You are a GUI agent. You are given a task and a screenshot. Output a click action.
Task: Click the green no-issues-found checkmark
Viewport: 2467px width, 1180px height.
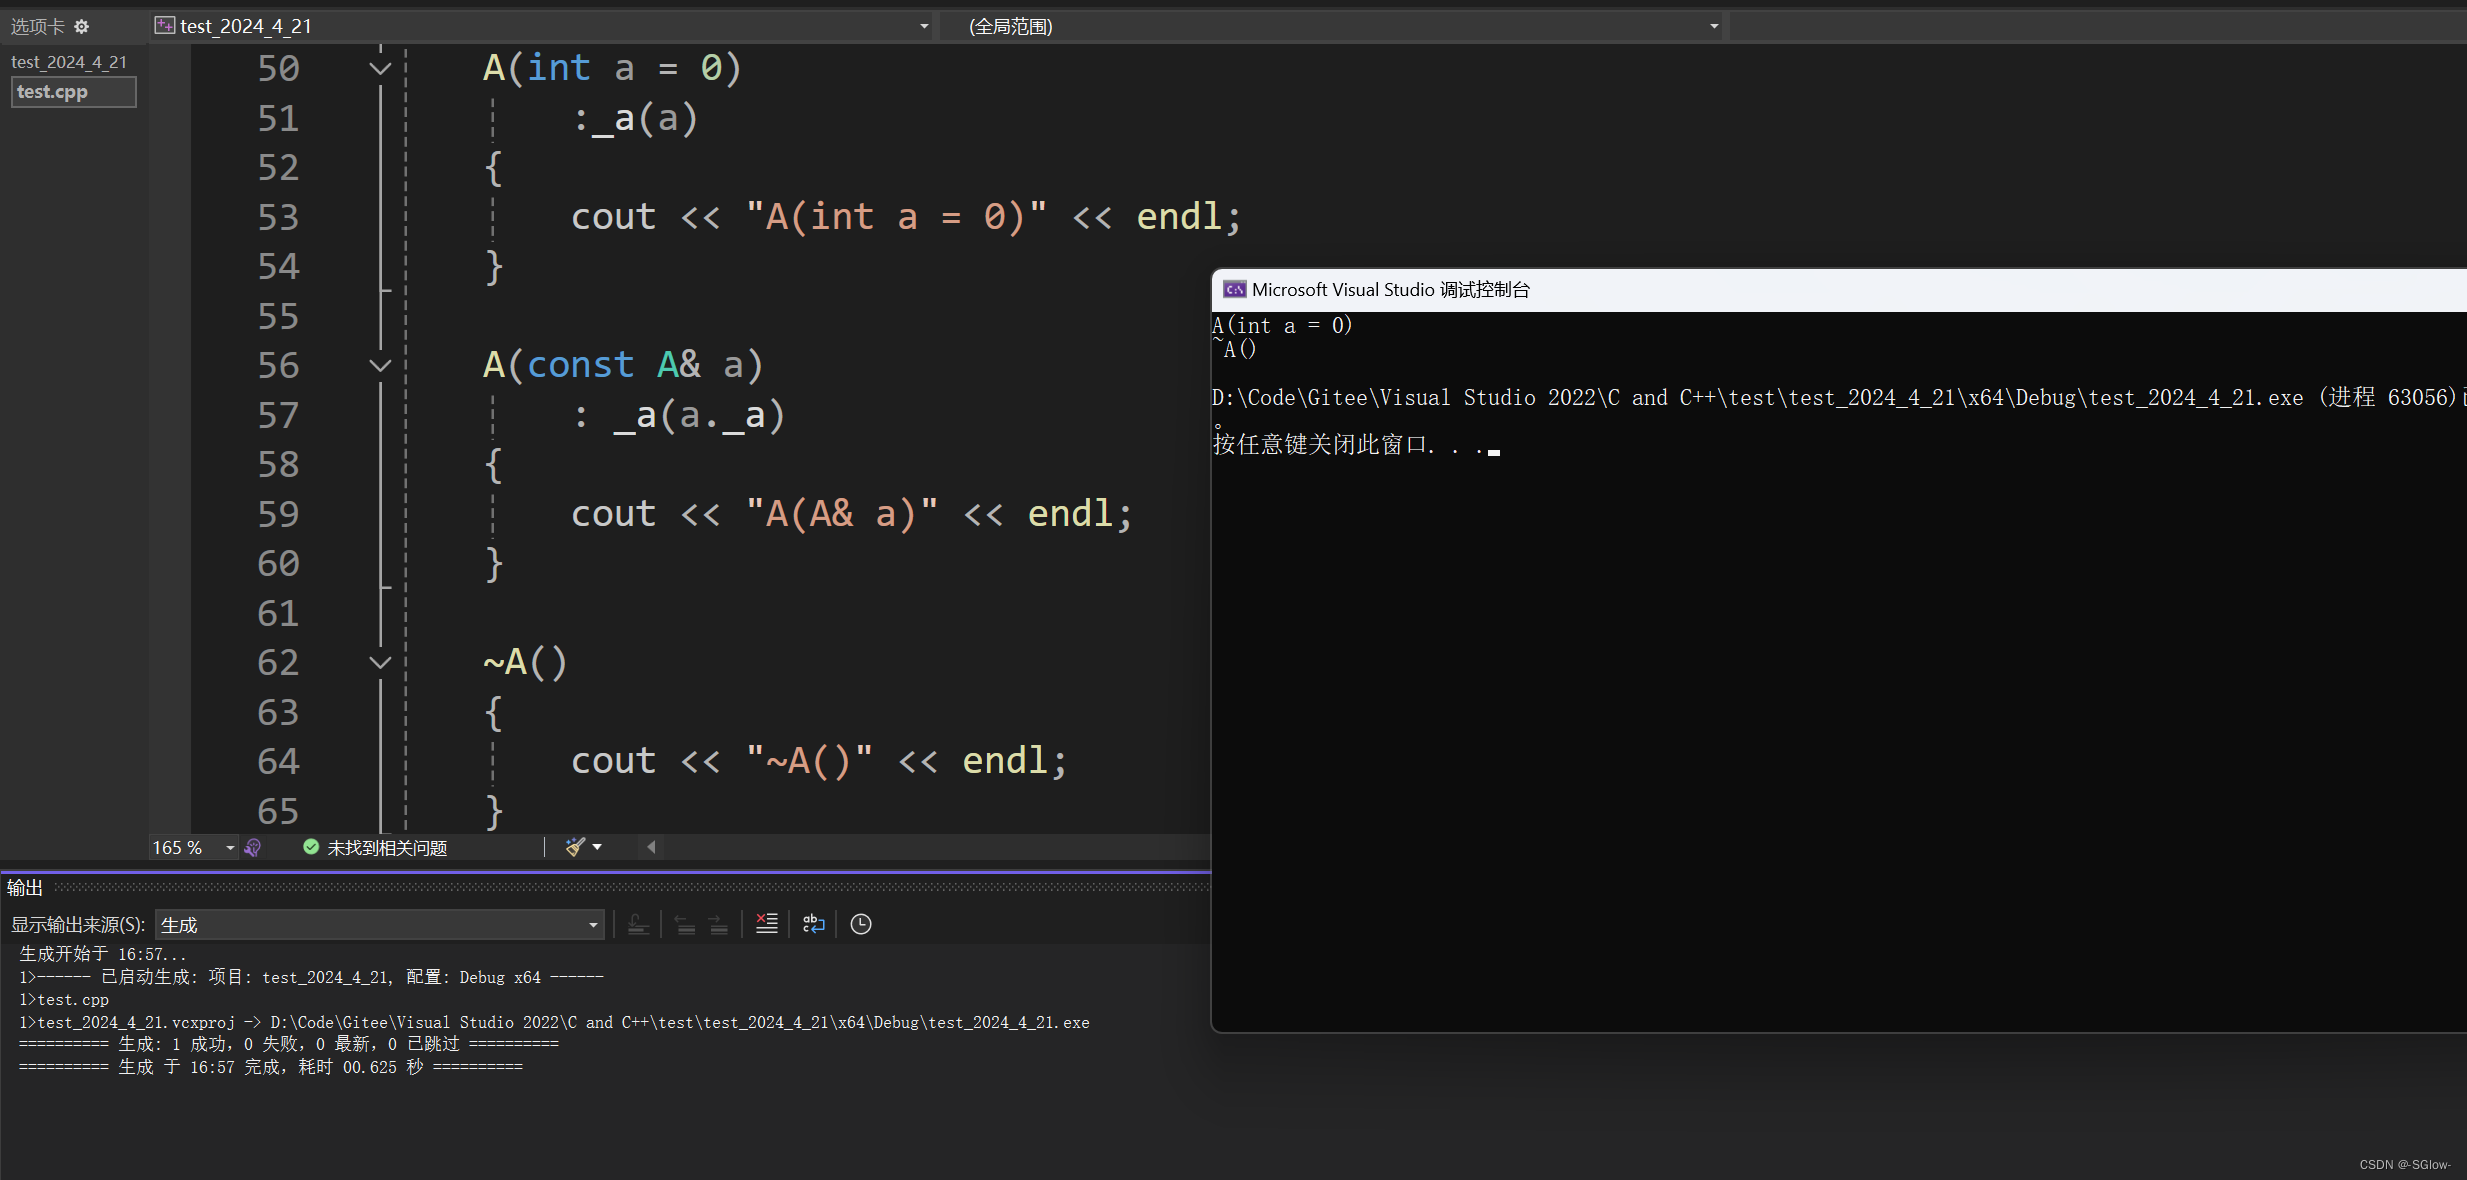pyautogui.click(x=311, y=847)
